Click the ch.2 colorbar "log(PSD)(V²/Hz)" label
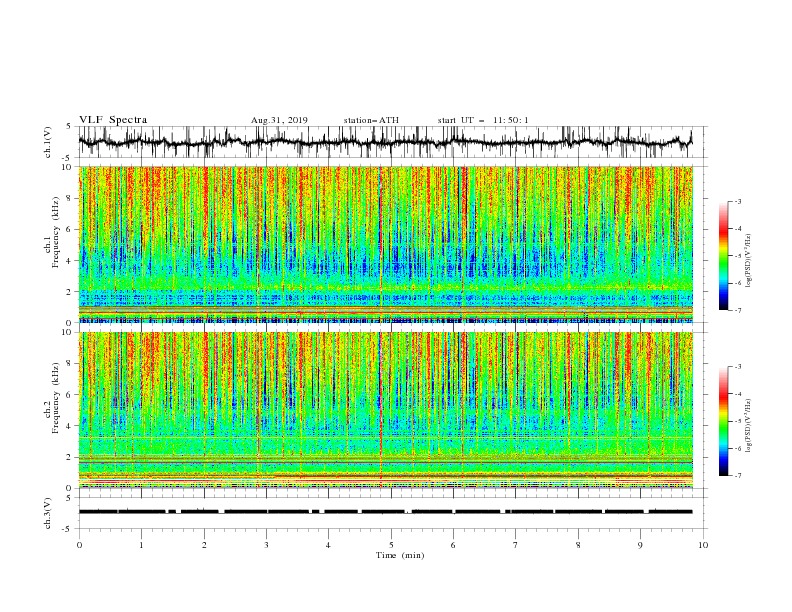 [x=749, y=425]
